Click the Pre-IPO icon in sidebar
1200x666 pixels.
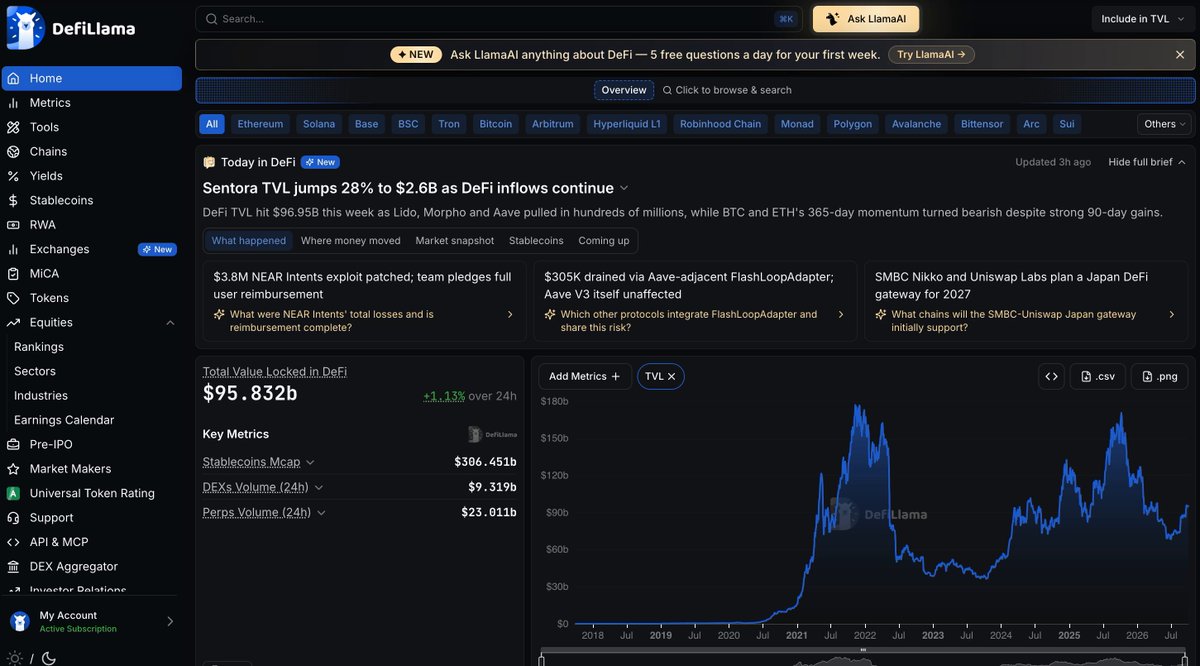(x=13, y=444)
